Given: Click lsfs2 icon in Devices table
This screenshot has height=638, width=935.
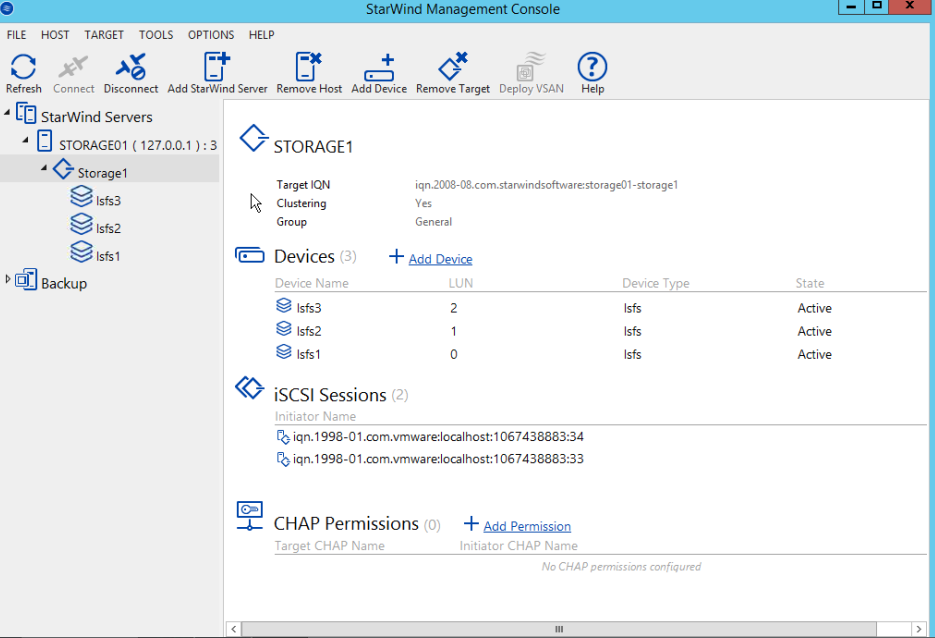Looking at the screenshot, I should coord(284,329).
